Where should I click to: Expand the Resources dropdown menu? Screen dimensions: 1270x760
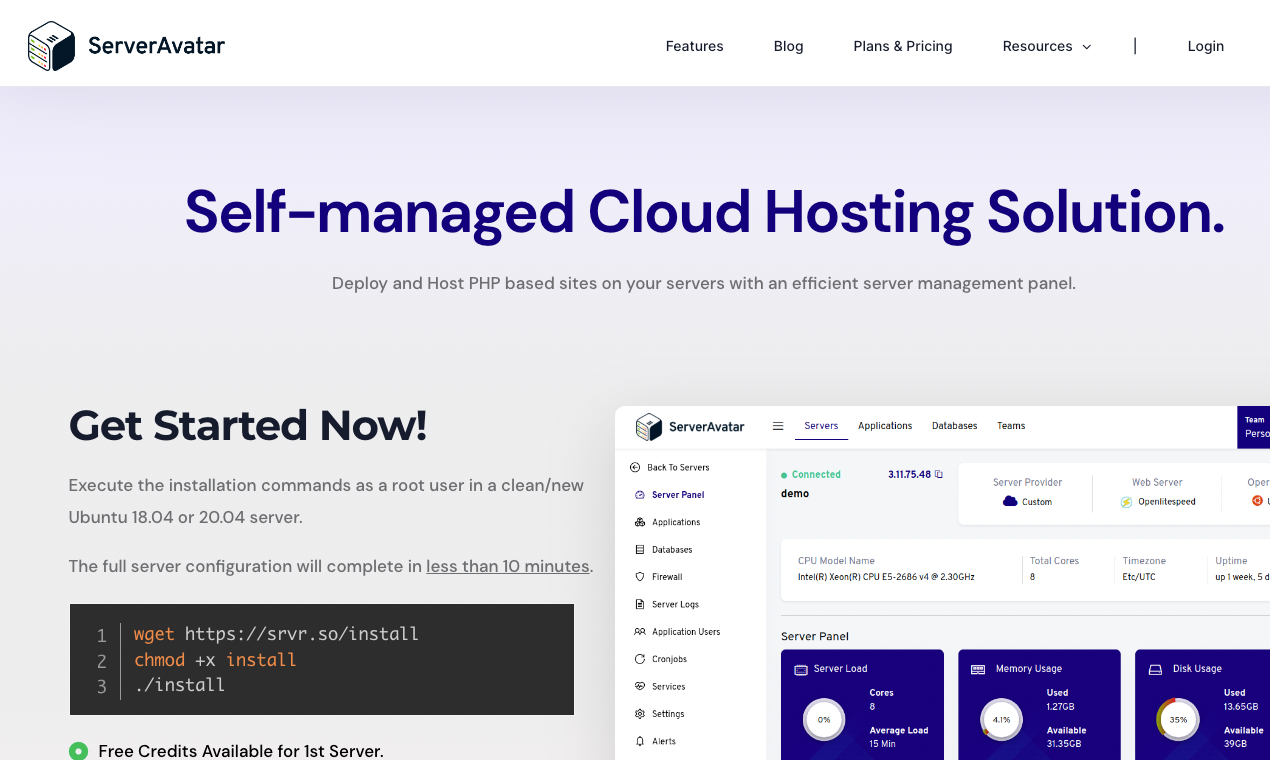point(1046,46)
